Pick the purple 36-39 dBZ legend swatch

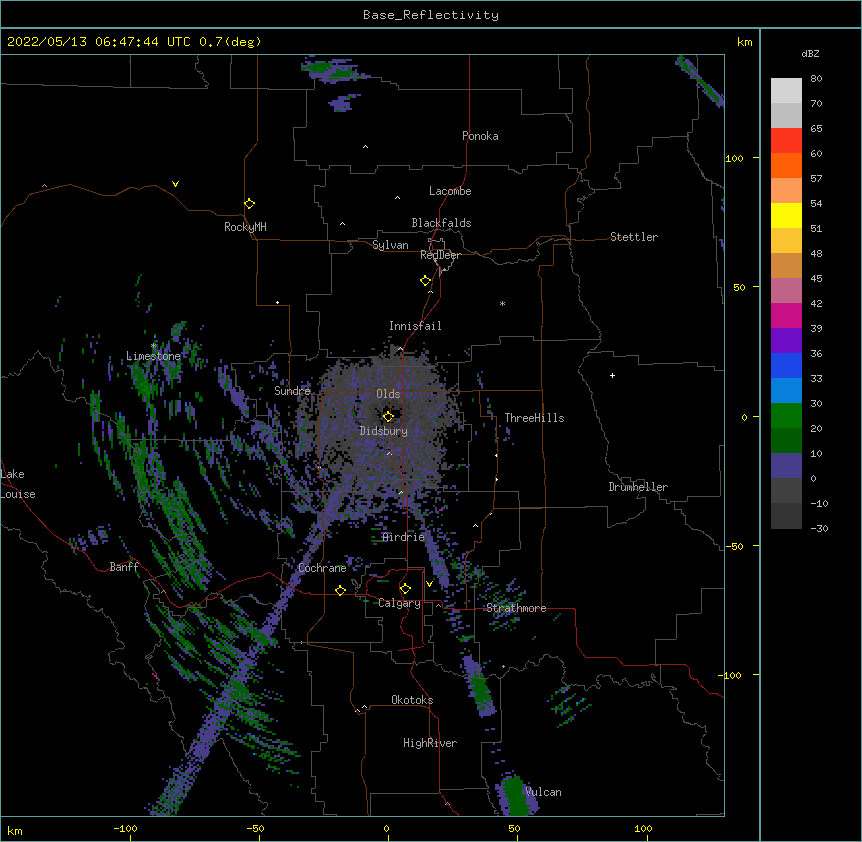point(786,340)
